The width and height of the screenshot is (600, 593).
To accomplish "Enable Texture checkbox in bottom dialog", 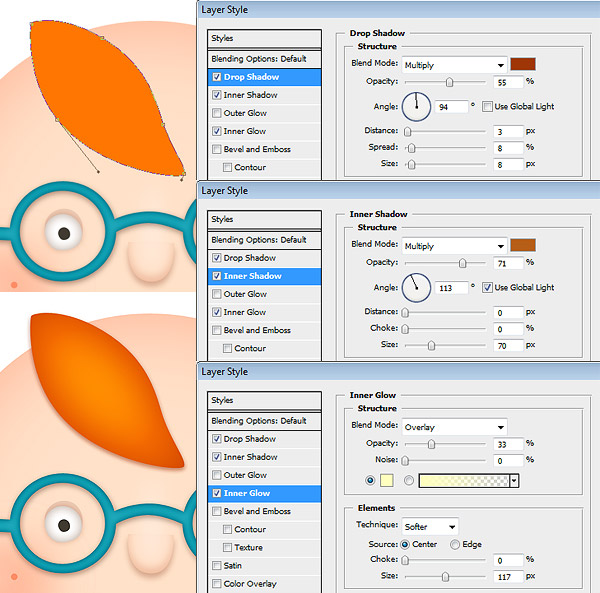I will click(x=227, y=547).
